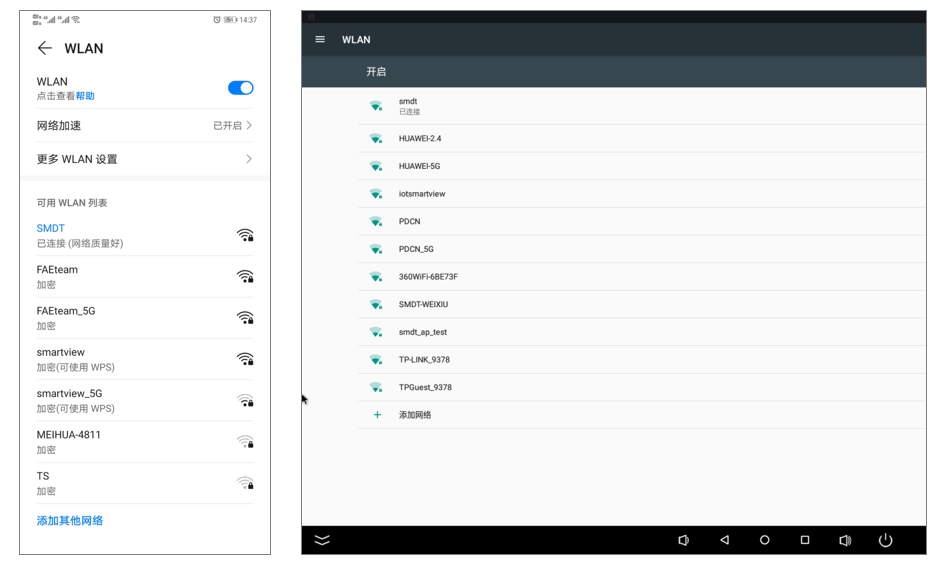
Task: Click the tablet home circle button
Action: (765, 540)
